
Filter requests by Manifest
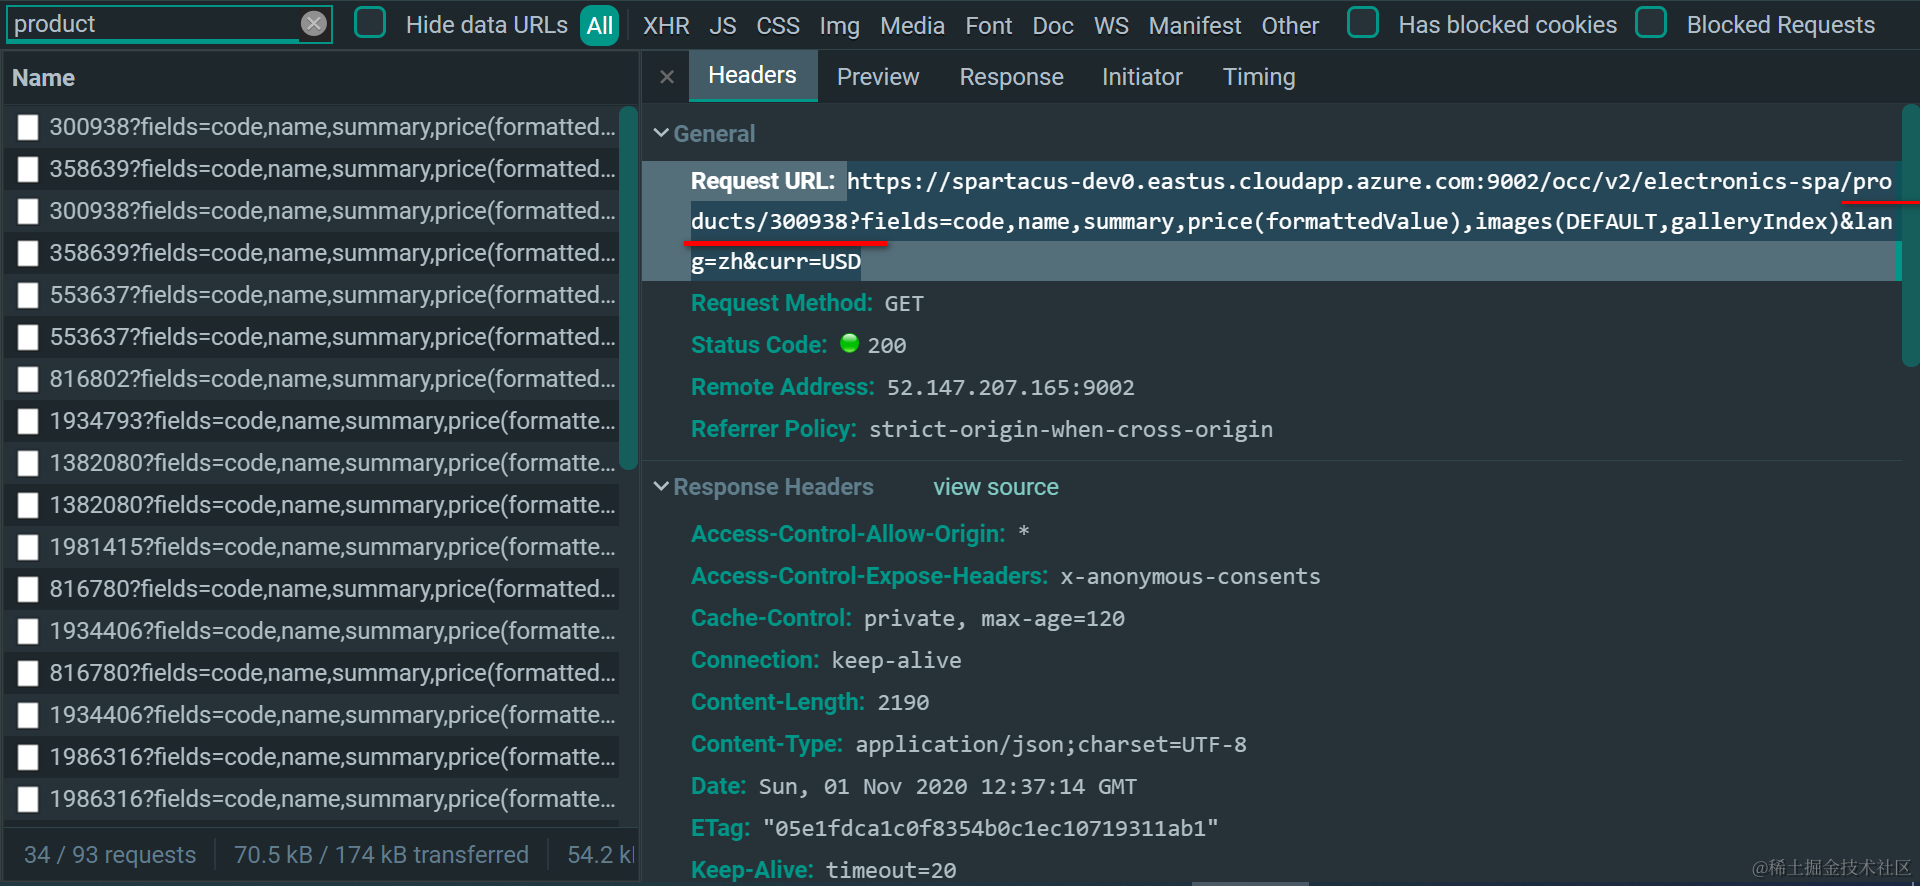click(x=1195, y=25)
